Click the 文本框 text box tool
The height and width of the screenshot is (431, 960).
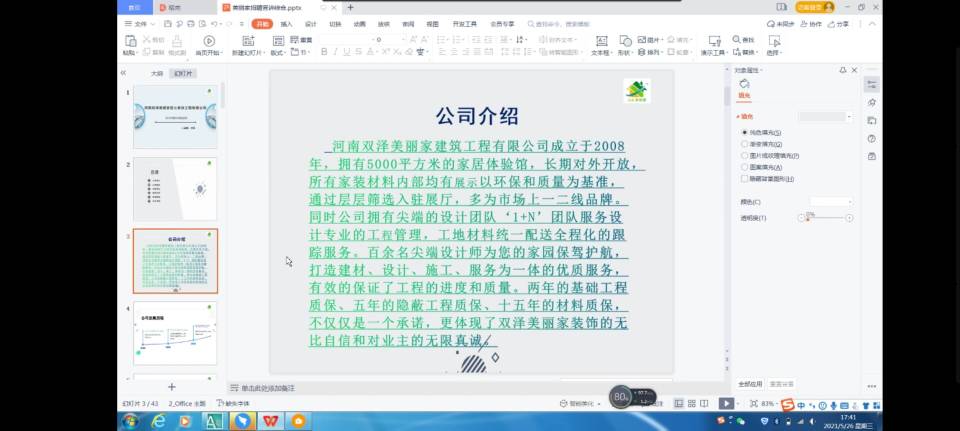click(x=601, y=41)
